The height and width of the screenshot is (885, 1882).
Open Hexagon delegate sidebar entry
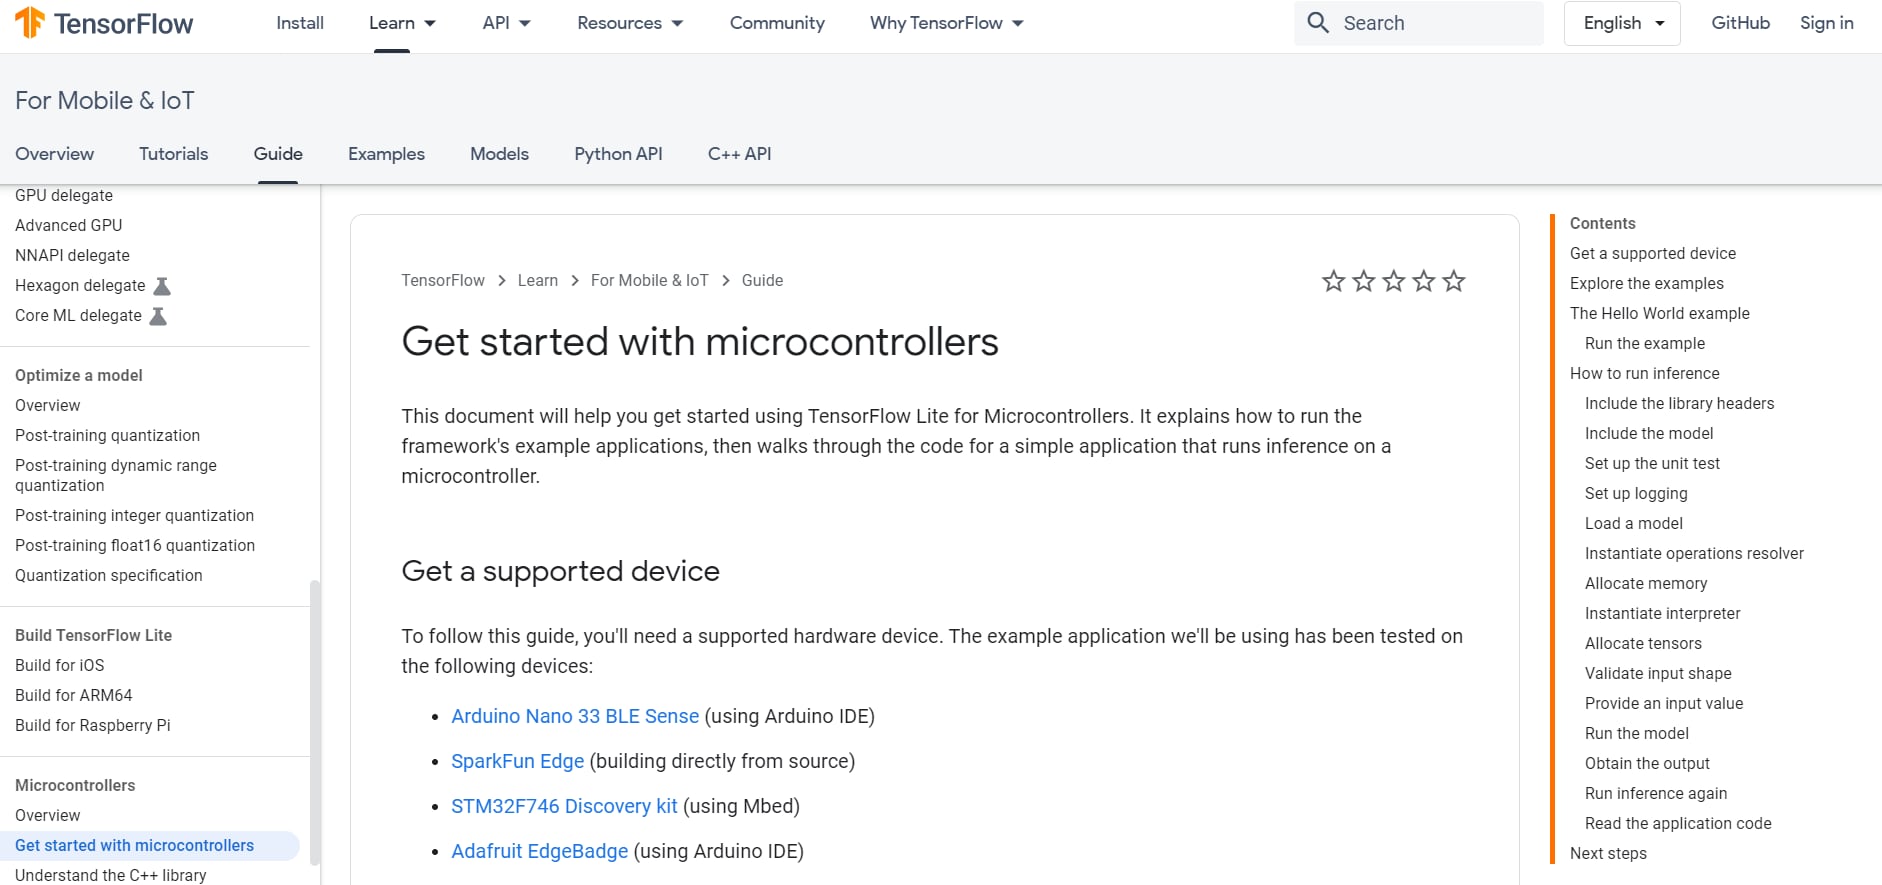coord(80,285)
